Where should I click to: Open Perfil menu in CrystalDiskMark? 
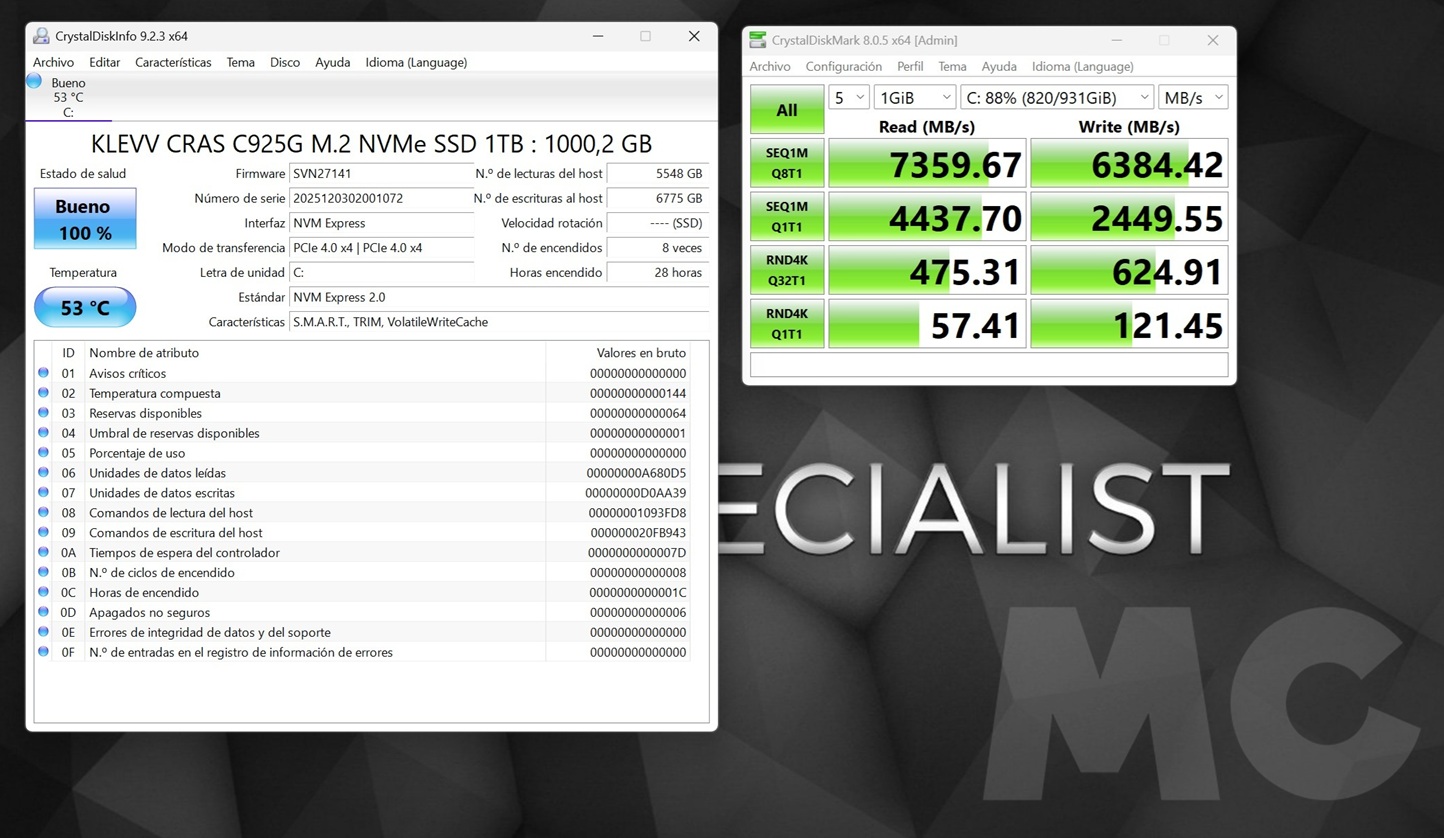click(910, 66)
